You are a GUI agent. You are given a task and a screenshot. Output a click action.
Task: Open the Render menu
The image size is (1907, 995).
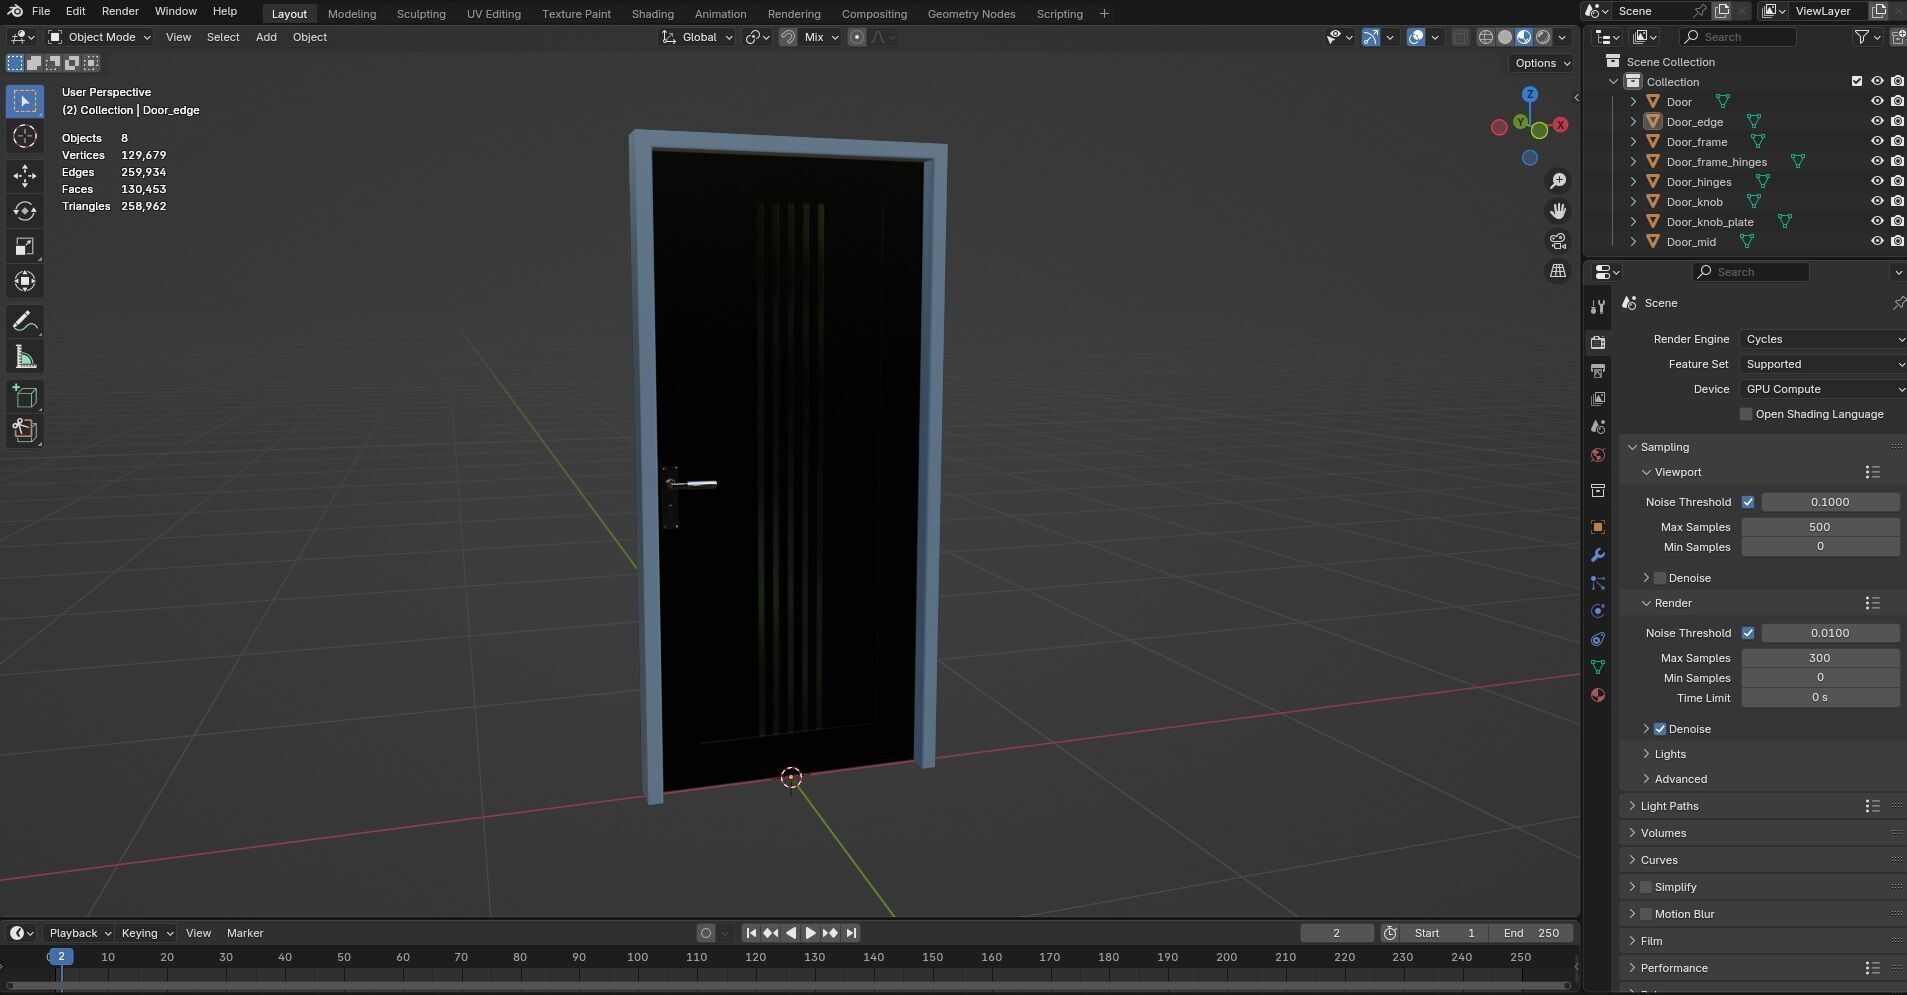[120, 11]
